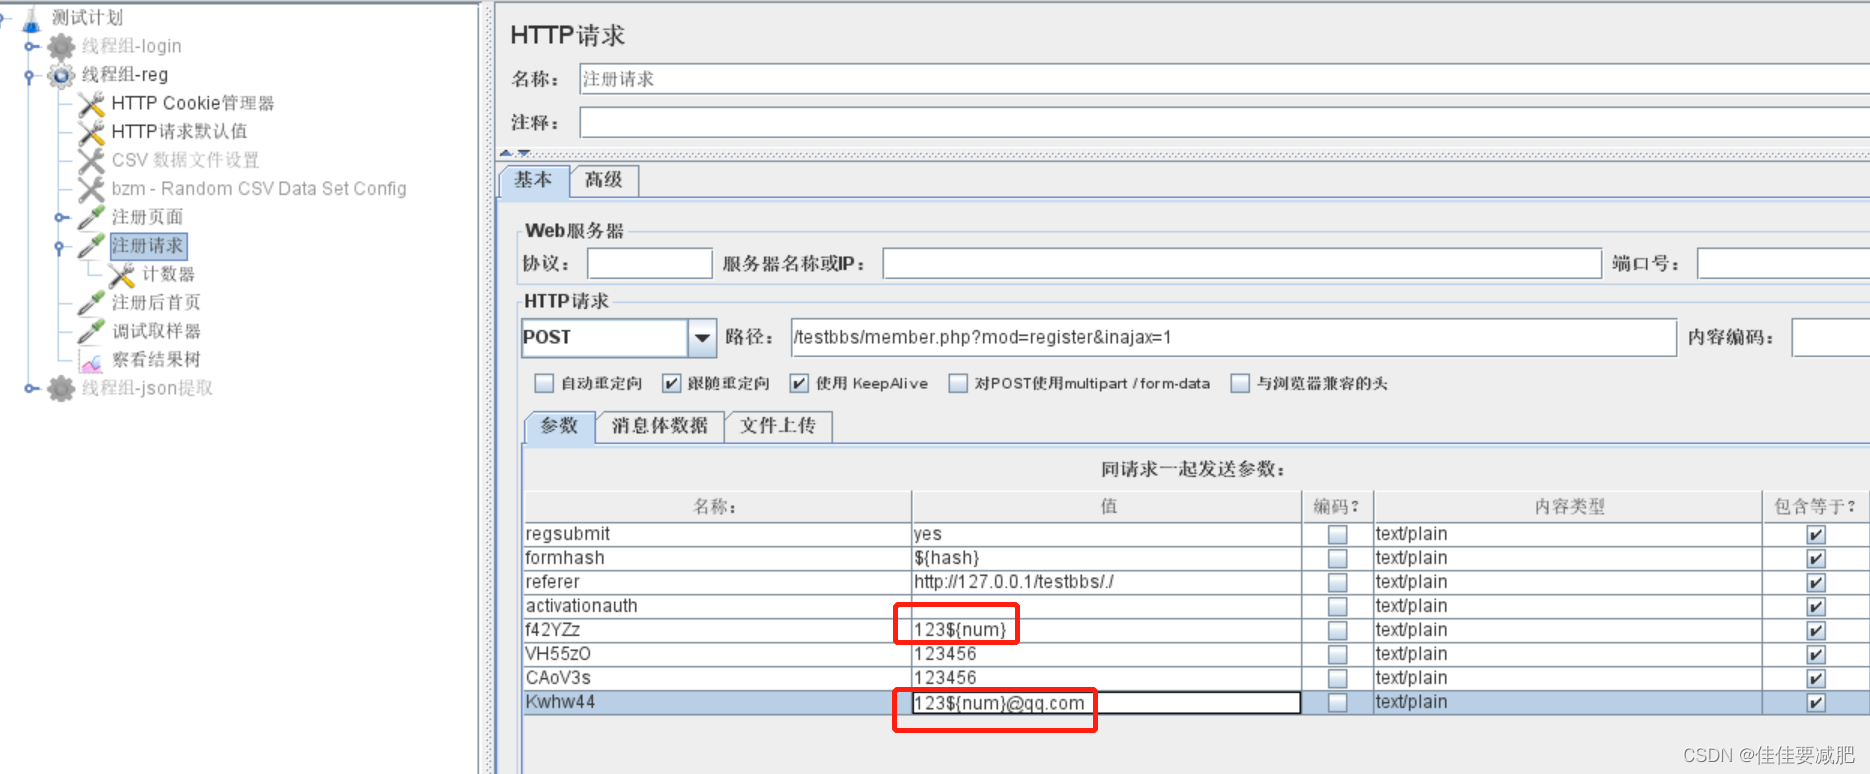Click the 注册请求 sampler pipette icon
The width and height of the screenshot is (1870, 774).
(91, 245)
